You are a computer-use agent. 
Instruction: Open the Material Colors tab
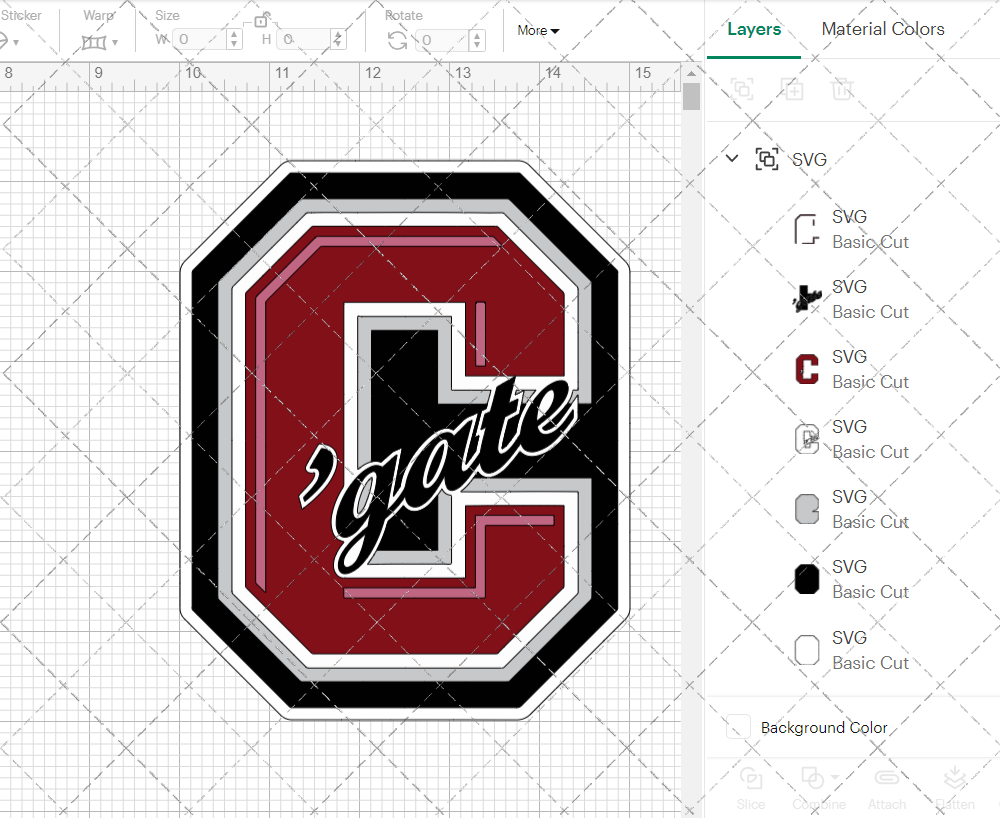coord(883,29)
